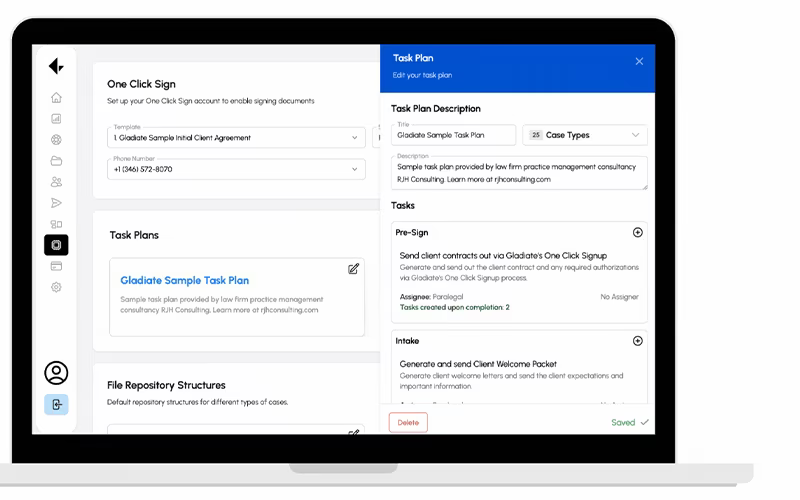Screen dimensions: 800x500
Task: Click the task plan Description text area
Action: (x=519, y=173)
